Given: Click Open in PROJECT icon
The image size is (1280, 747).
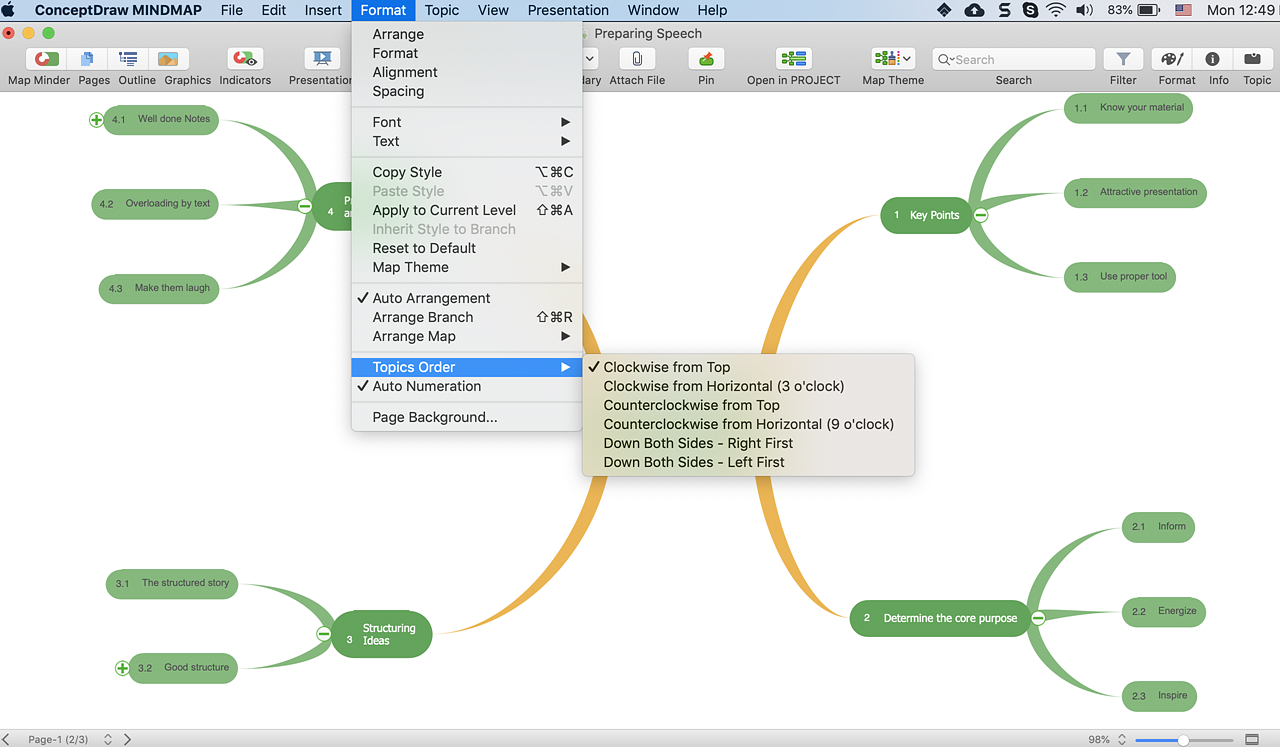Looking at the screenshot, I should click(793, 60).
